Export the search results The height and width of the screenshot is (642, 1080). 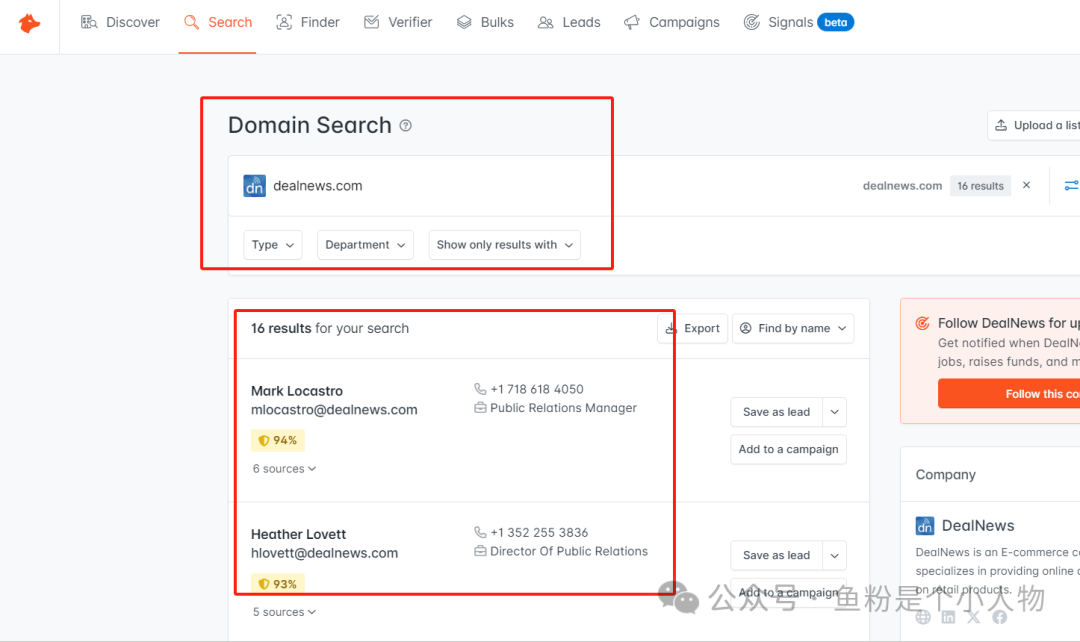(x=692, y=329)
